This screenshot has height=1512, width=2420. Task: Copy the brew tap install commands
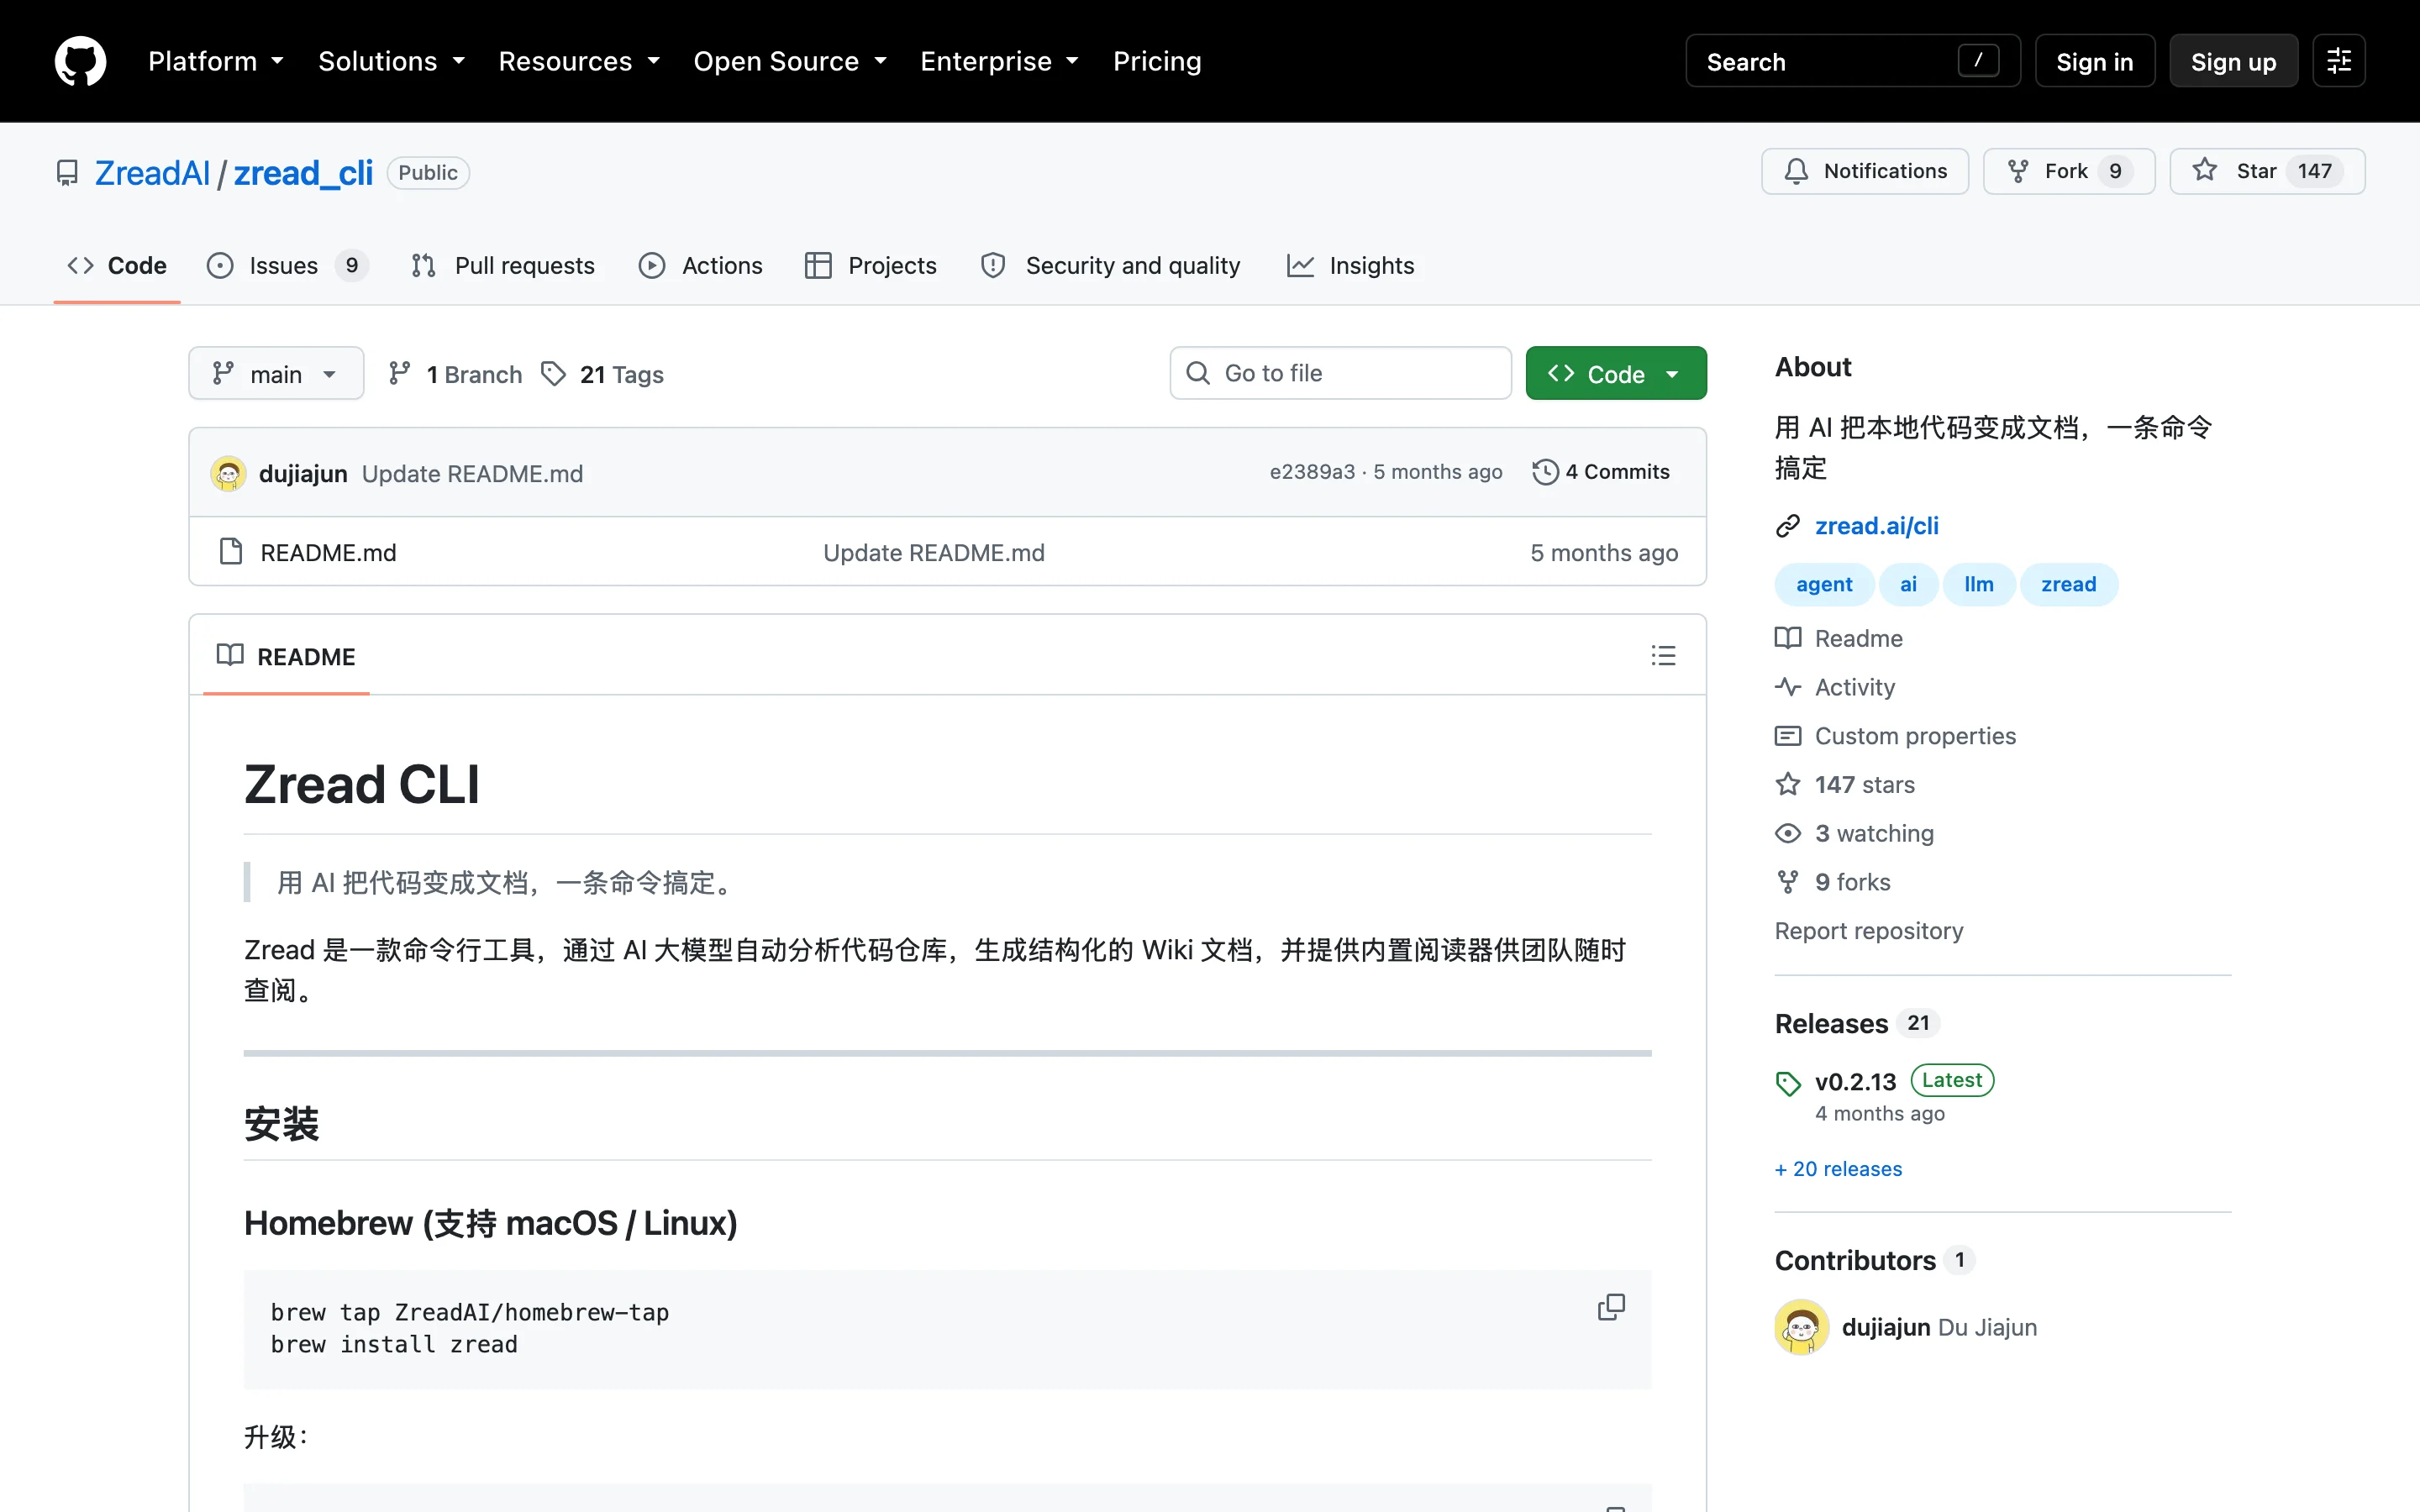[x=1611, y=1307]
